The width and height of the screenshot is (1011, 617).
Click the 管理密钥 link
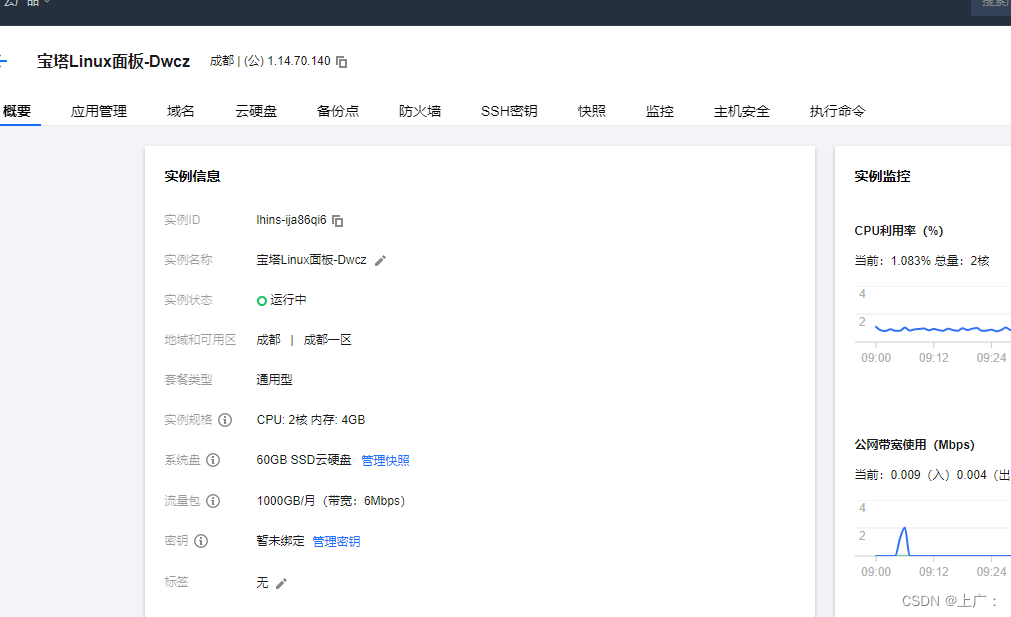pyautogui.click(x=337, y=542)
